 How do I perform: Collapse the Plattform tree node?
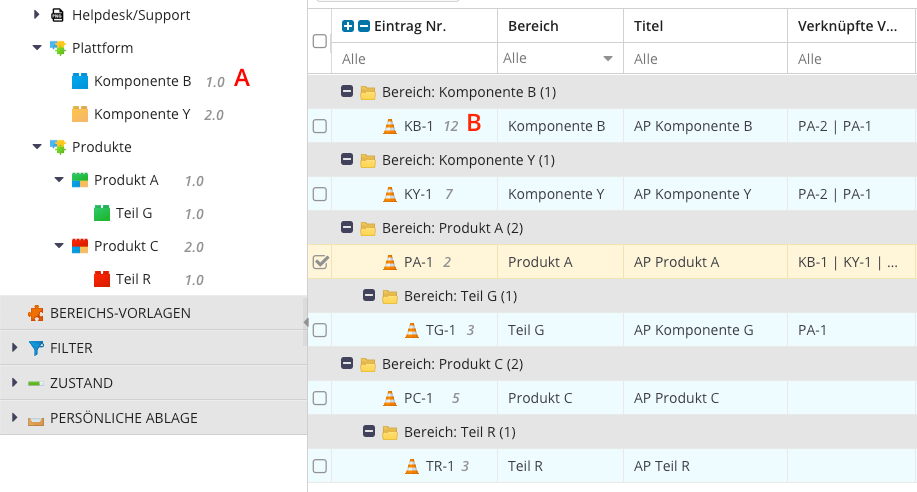pos(37,48)
